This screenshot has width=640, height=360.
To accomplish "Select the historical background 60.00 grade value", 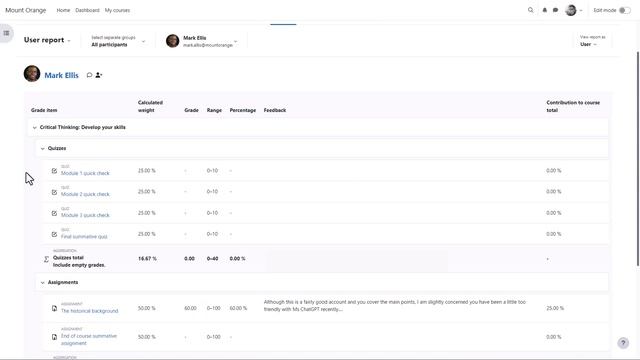I will (x=190, y=308).
